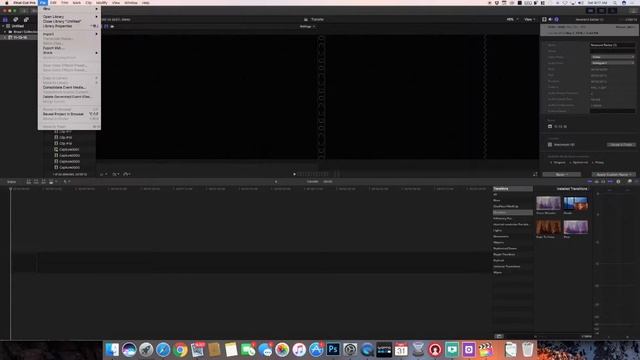Screen dimensions: 640x360
Task: Choose Consolidate Event Media...
Action: pyautogui.click(x=69, y=87)
